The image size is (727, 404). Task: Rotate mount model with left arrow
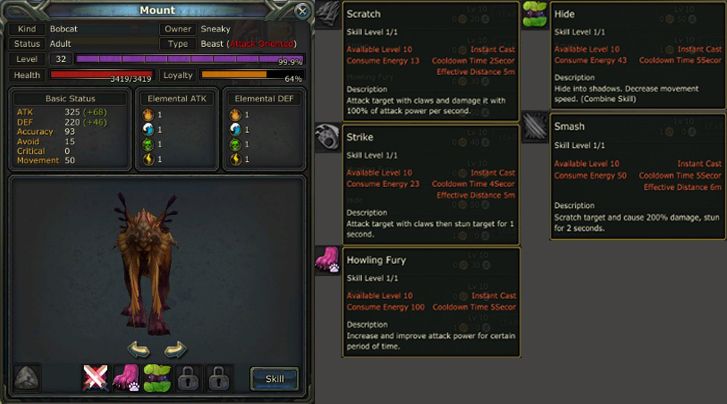click(x=139, y=349)
